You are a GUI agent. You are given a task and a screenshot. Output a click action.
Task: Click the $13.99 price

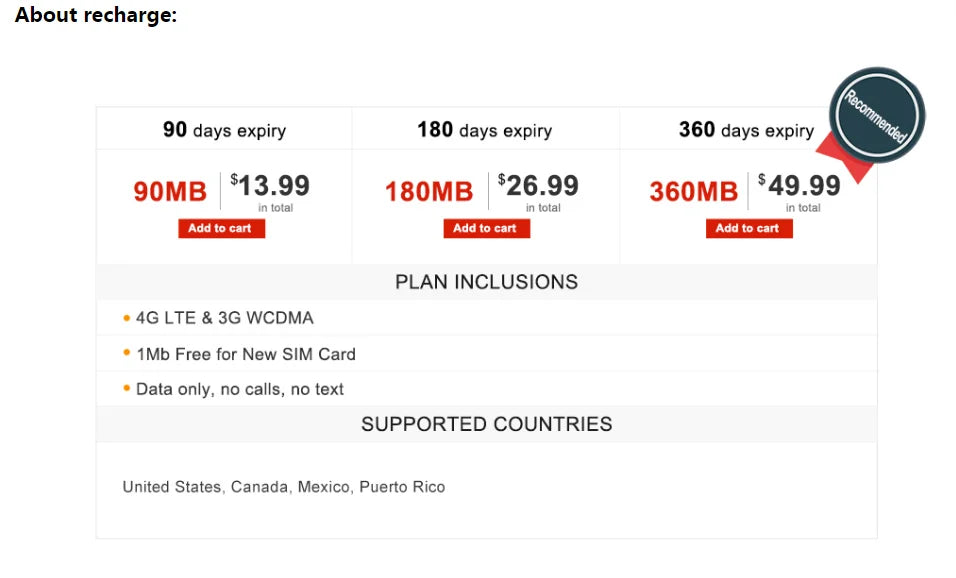coord(270,187)
